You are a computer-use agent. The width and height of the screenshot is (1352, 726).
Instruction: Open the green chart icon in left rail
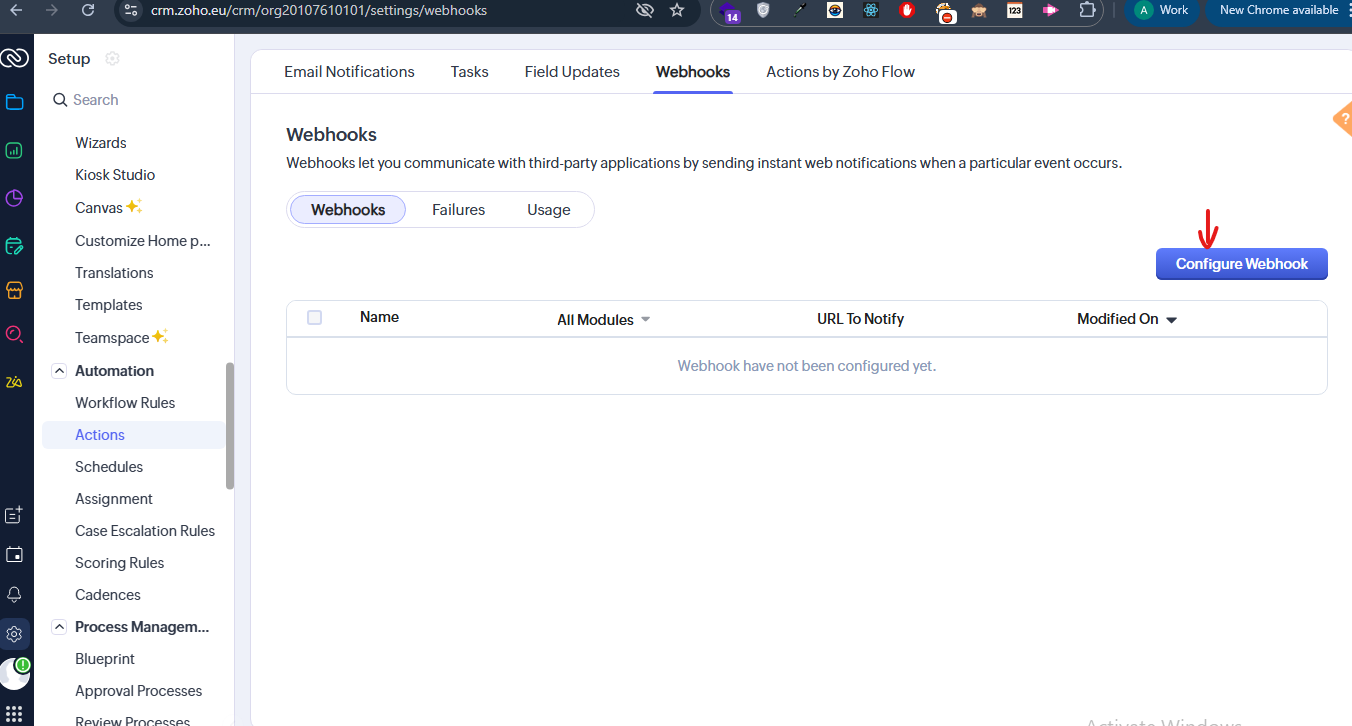15,151
